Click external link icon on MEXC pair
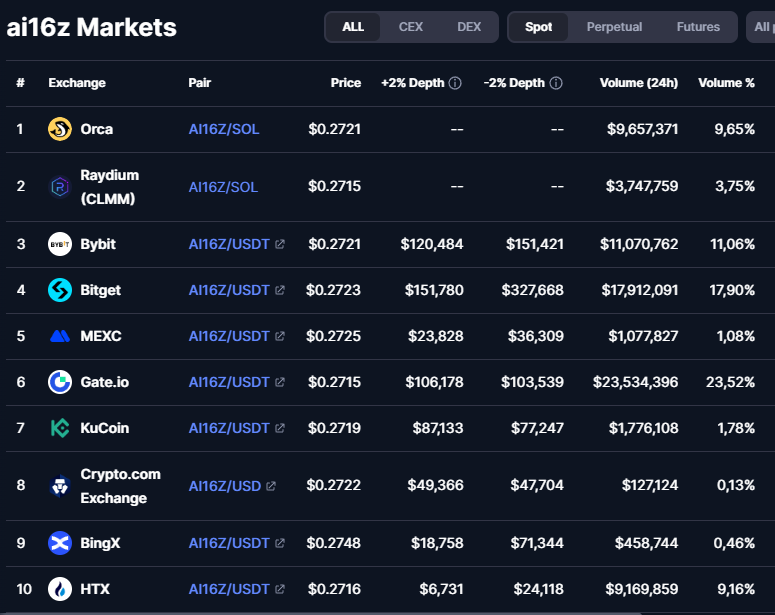The image size is (775, 615). point(280,336)
